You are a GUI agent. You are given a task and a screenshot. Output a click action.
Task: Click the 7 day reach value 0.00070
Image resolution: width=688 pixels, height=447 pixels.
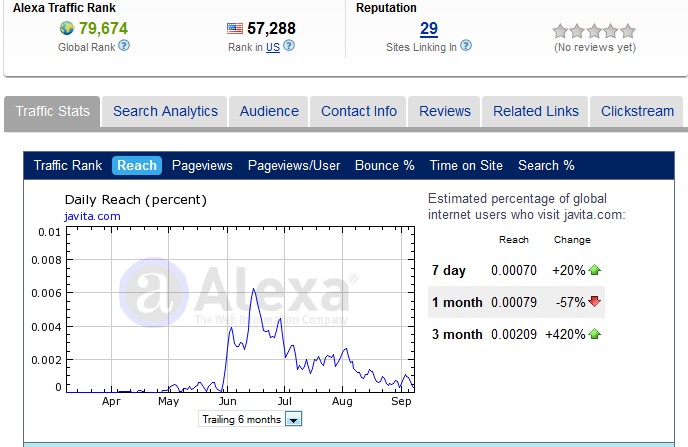click(x=514, y=270)
